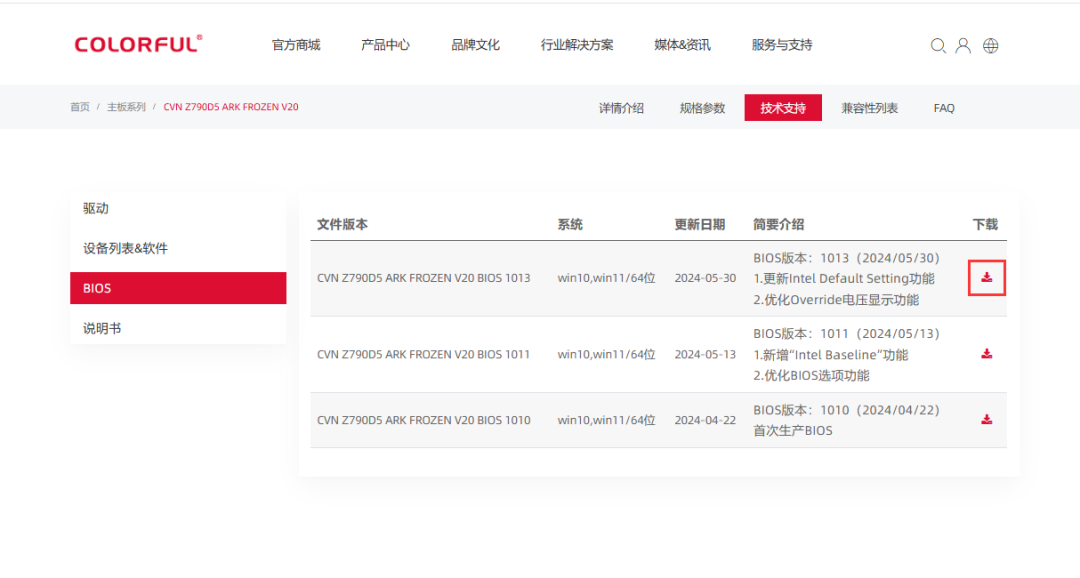Open the 行业解决方案 menu
This screenshot has width=1080, height=578.
[577, 45]
